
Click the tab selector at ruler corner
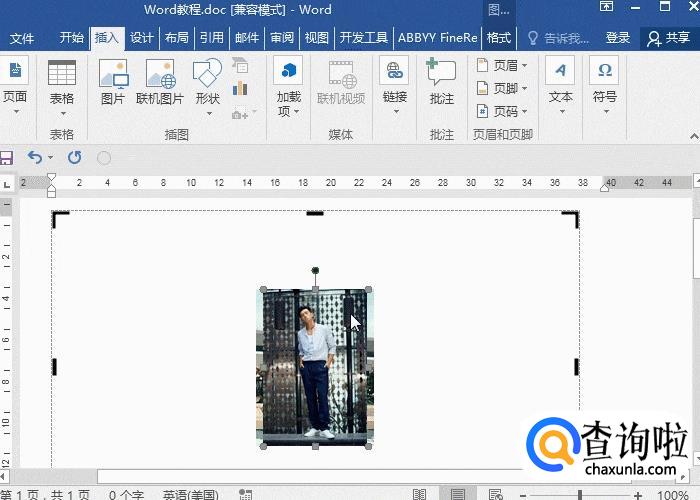pos(6,184)
